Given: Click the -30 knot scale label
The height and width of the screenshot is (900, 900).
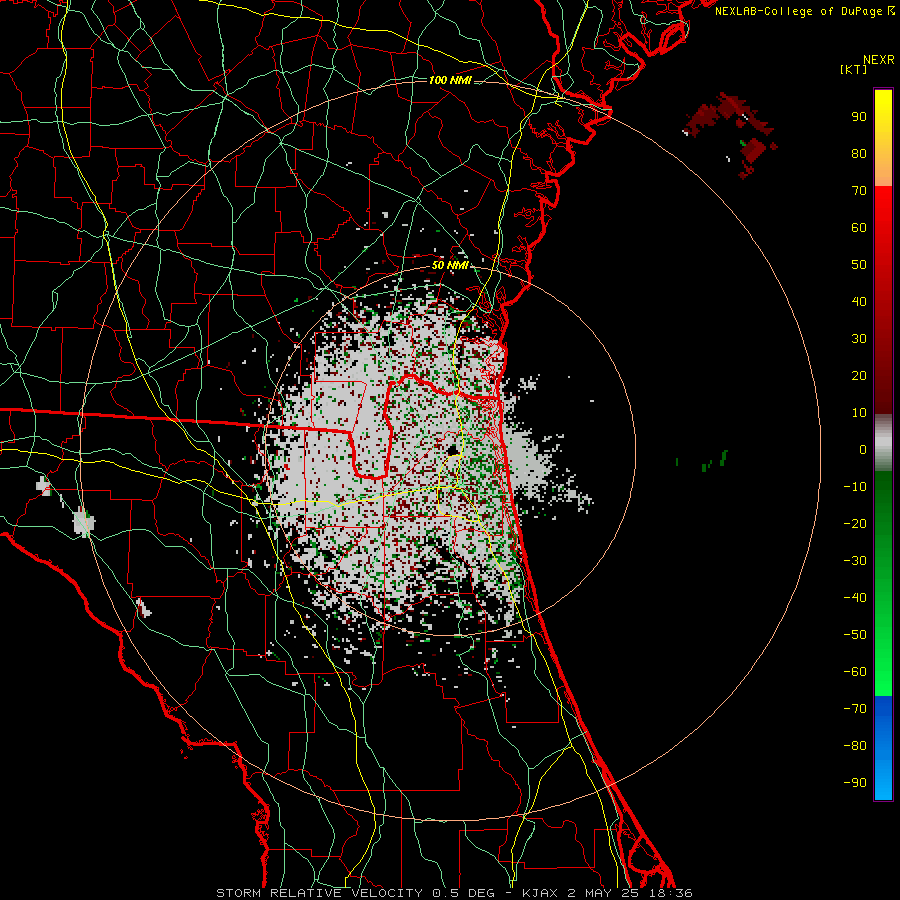Looking at the screenshot, I should pos(855,561).
